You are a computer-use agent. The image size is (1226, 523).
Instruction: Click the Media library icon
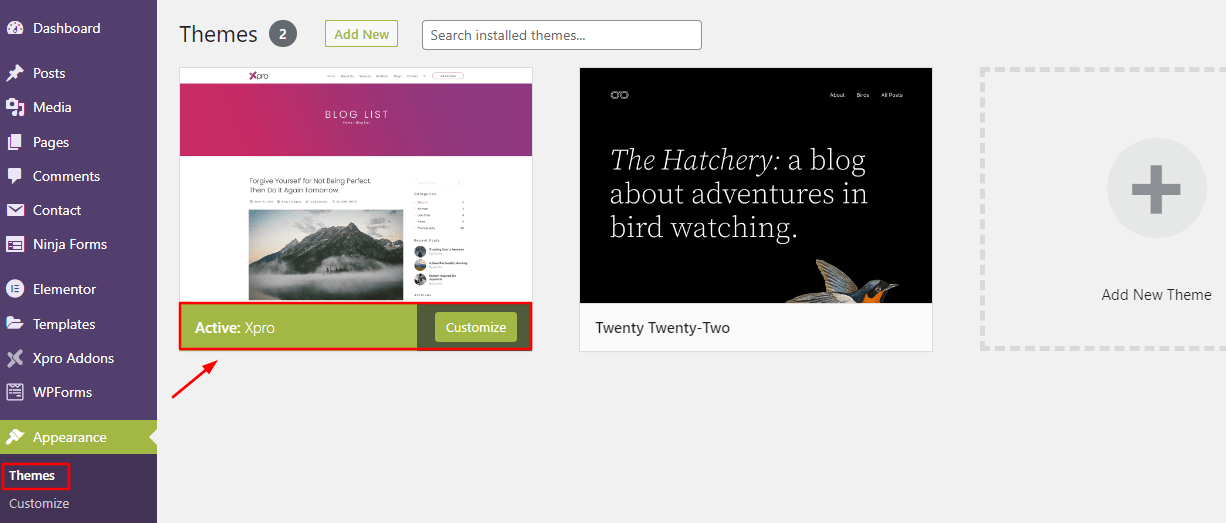tap(15, 107)
